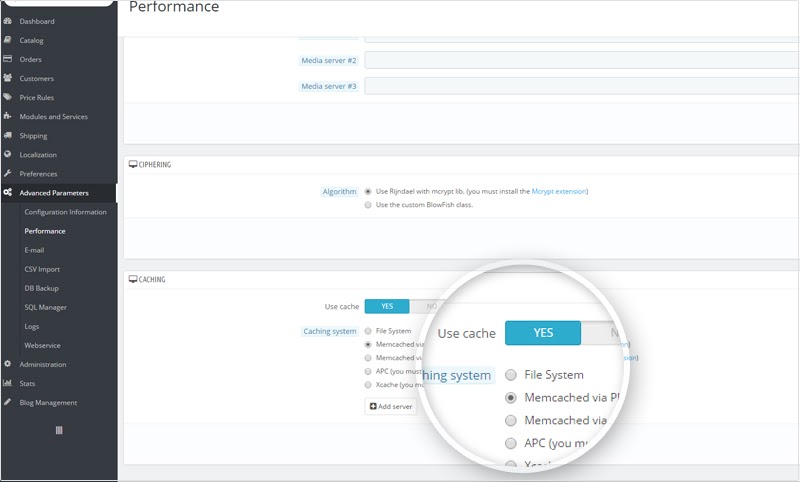Click the Shipping truck icon
This screenshot has height=482, width=800.
coord(8,136)
